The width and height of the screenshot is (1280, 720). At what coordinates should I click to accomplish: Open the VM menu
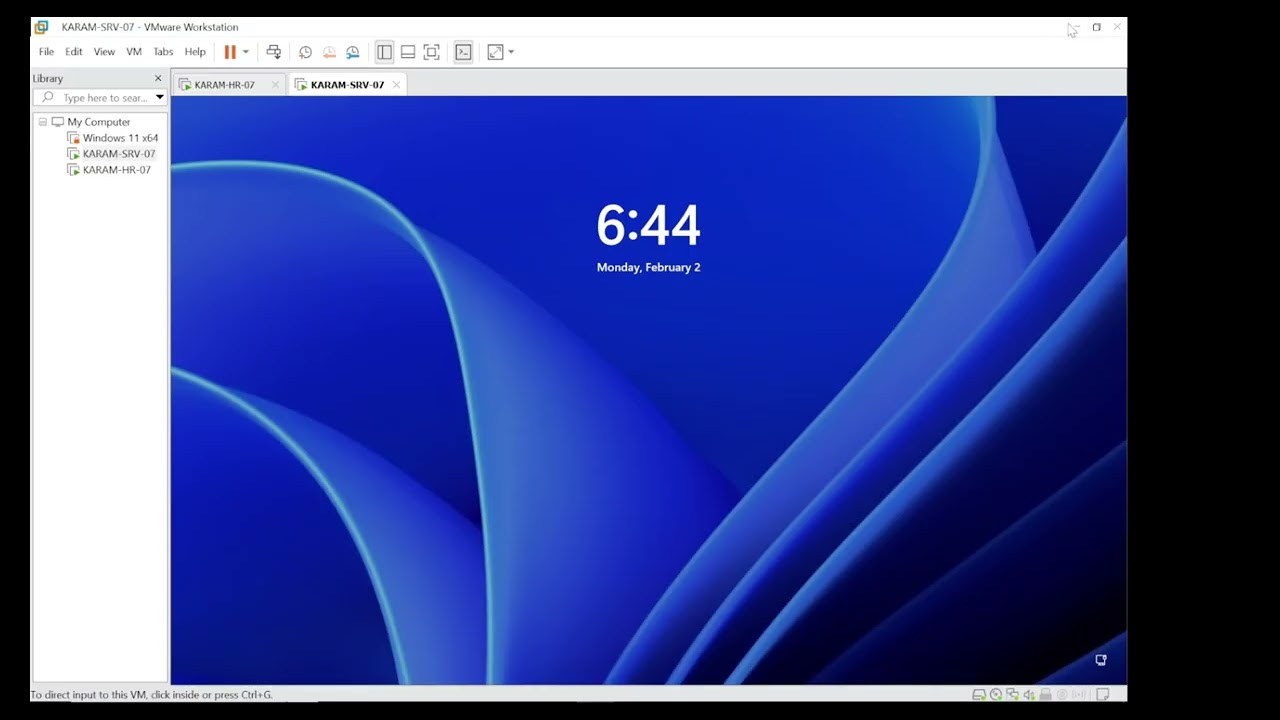click(x=134, y=52)
